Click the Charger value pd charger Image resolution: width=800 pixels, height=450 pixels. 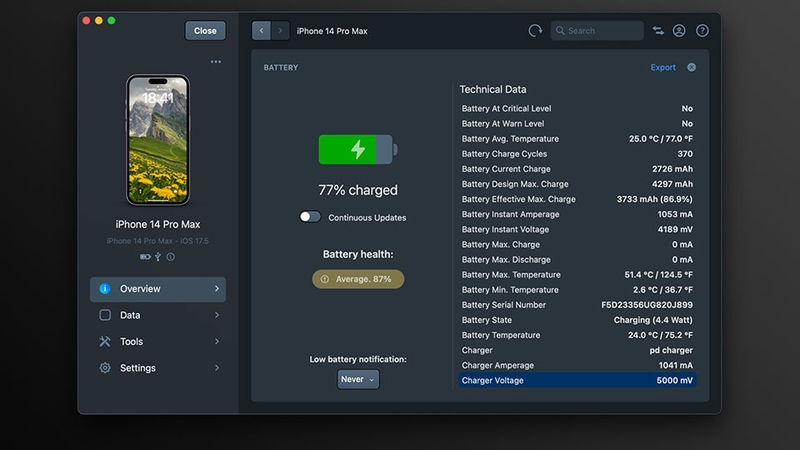670,350
